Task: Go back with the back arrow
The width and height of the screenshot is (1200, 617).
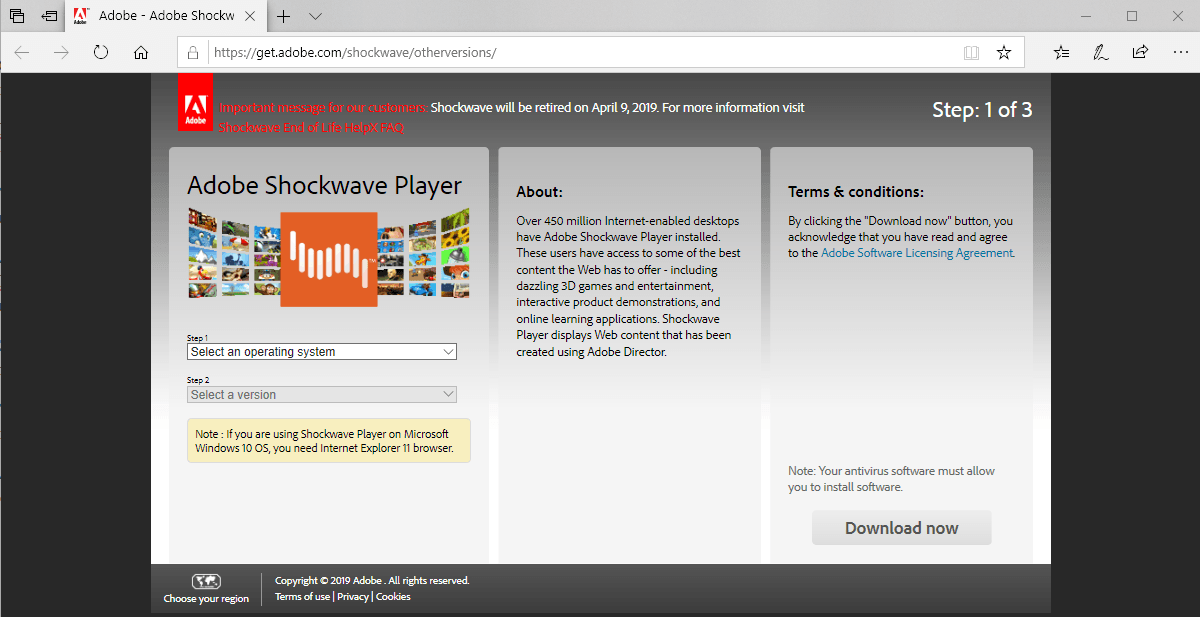Action: click(22, 52)
